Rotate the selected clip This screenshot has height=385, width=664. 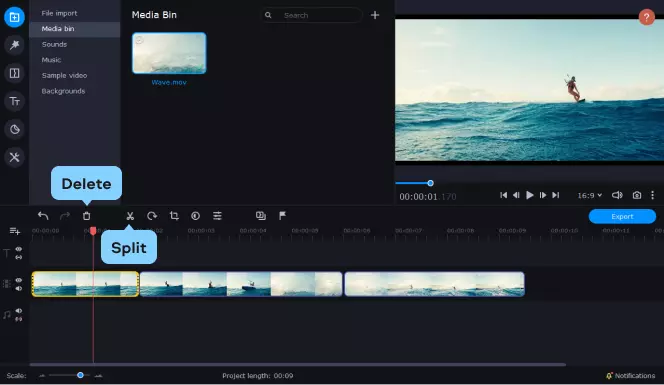(x=152, y=216)
